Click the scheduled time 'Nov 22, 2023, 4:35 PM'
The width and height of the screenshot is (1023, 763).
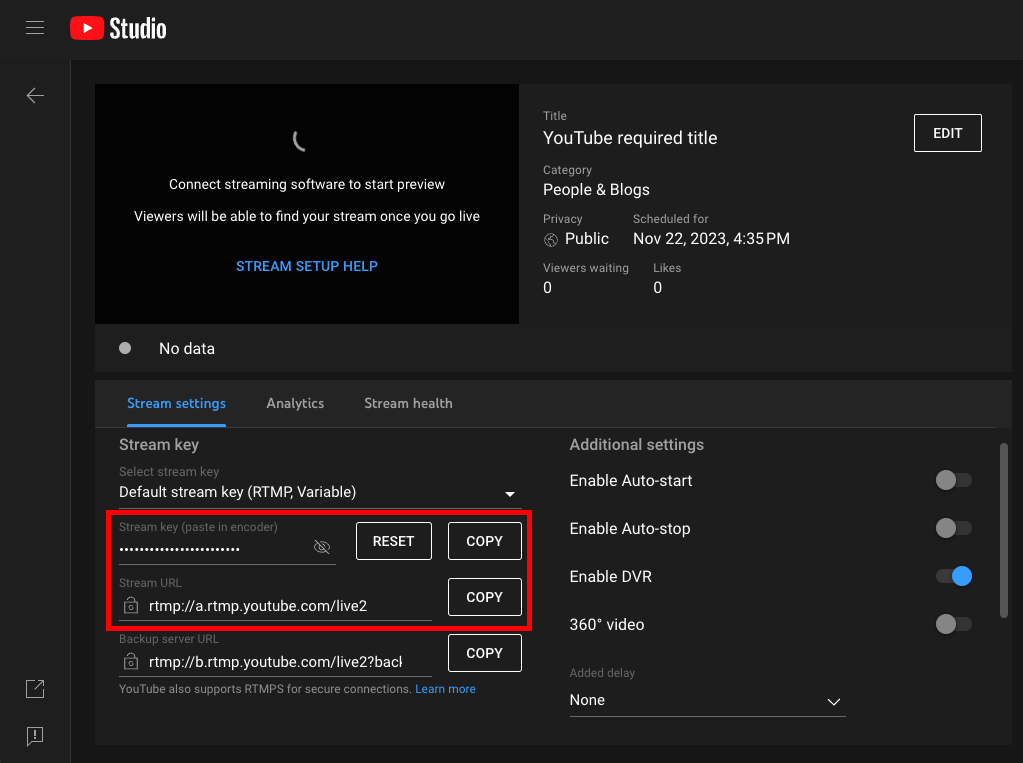(x=711, y=239)
